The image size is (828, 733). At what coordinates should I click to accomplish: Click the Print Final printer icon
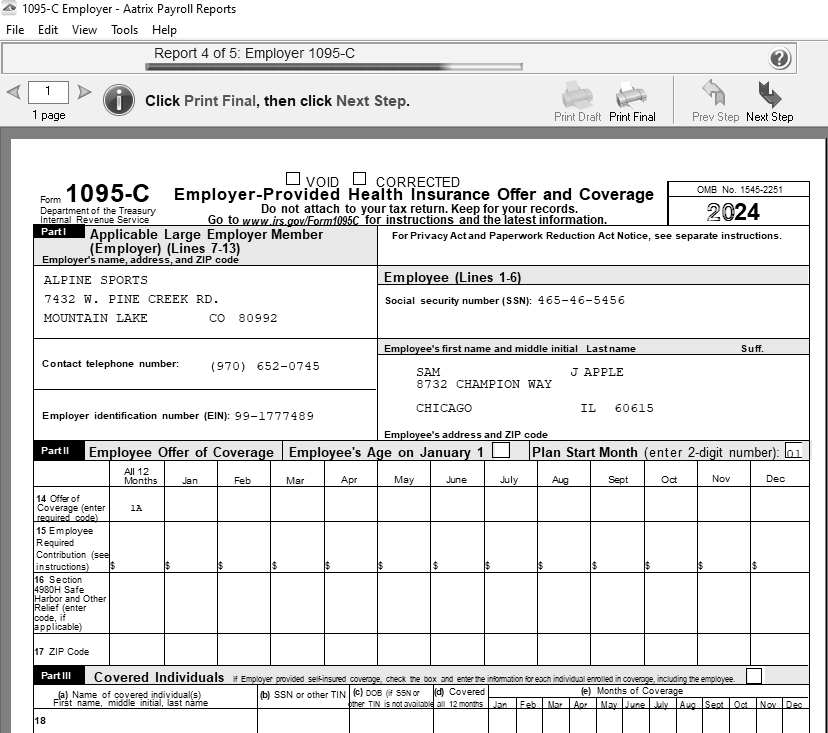pyautogui.click(x=631, y=95)
